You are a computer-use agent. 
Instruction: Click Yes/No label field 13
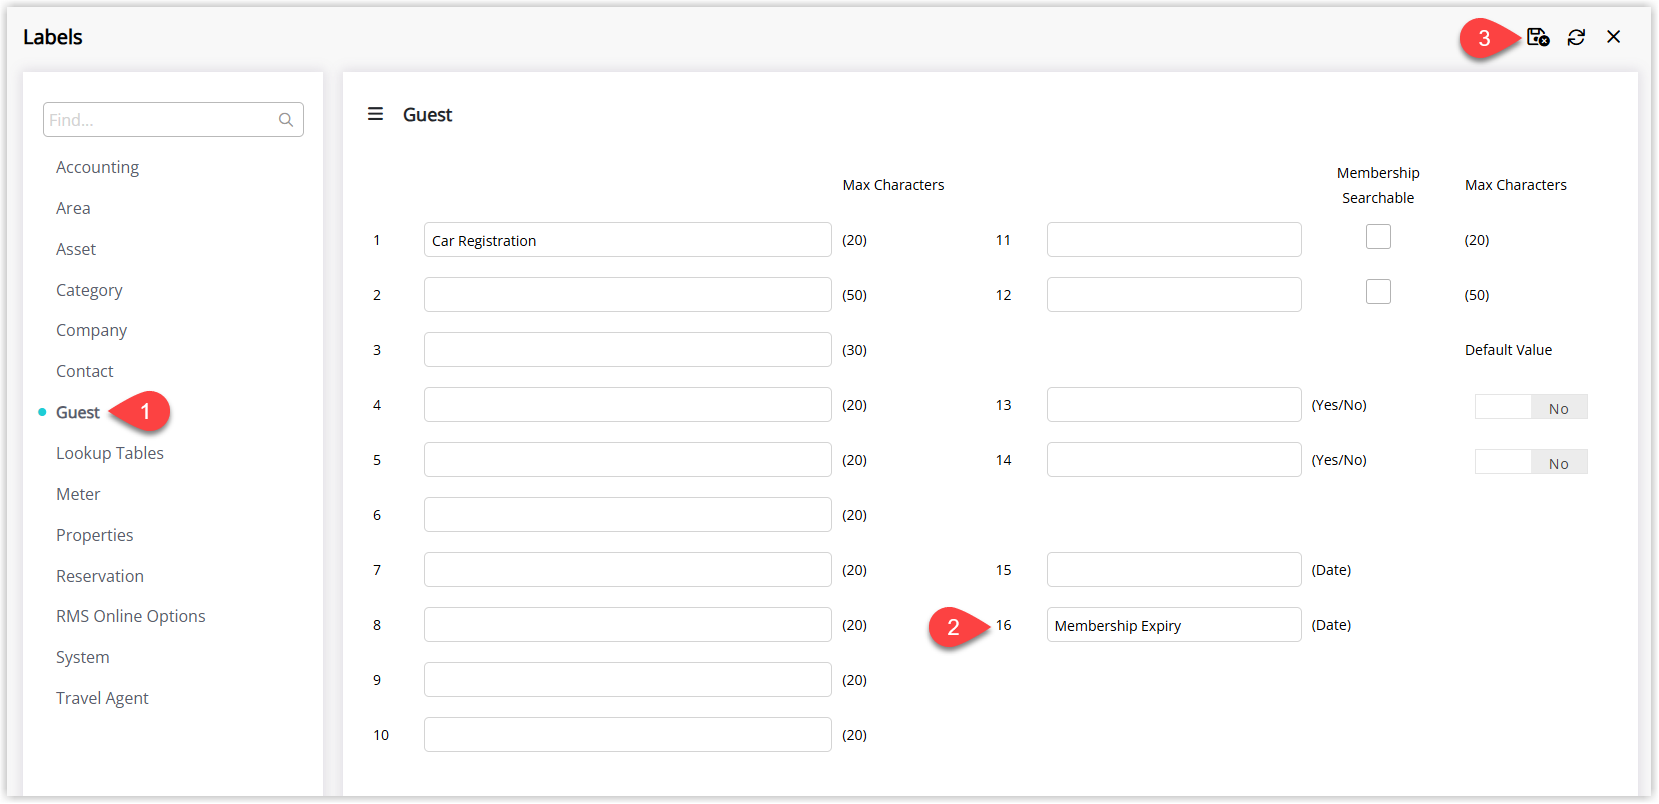click(1174, 405)
